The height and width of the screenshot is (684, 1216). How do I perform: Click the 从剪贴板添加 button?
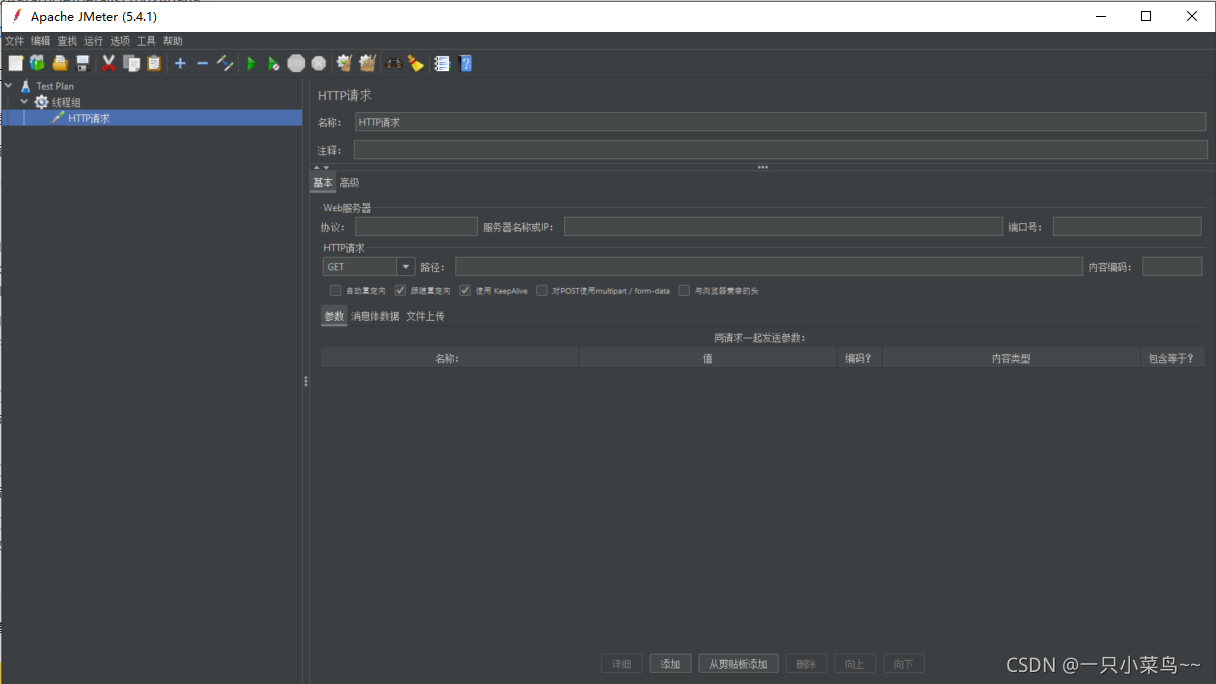(738, 664)
